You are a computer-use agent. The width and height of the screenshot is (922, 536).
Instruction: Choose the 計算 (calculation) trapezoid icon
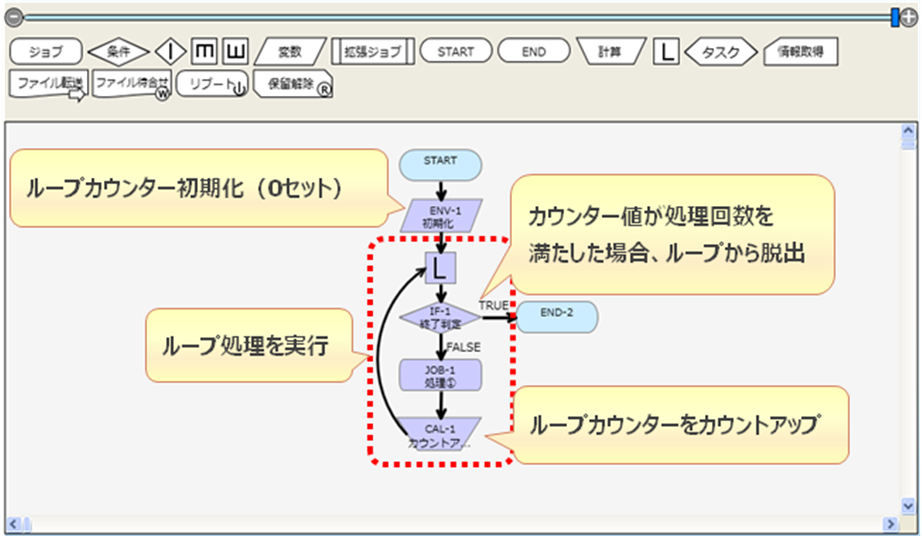[610, 52]
